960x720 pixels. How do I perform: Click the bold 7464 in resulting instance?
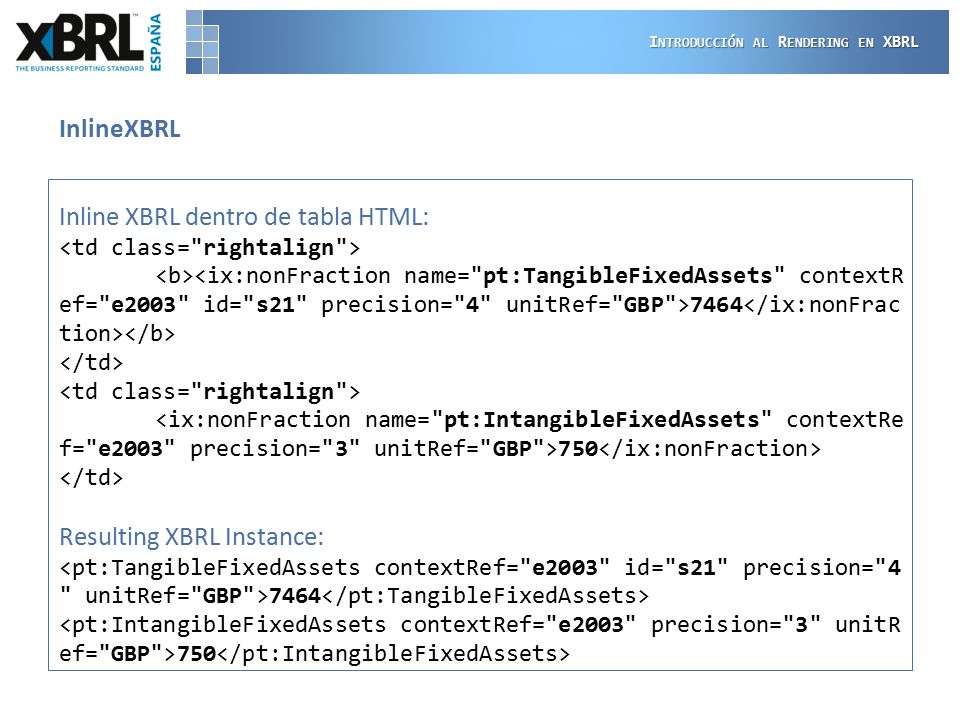tap(295, 595)
